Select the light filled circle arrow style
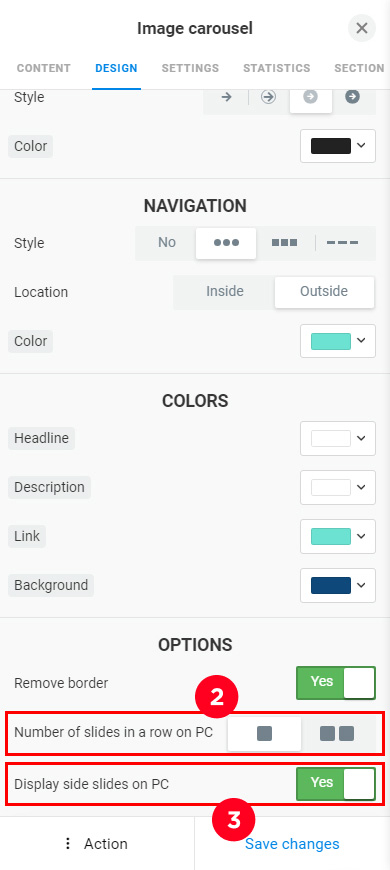390x870 pixels. click(x=311, y=97)
